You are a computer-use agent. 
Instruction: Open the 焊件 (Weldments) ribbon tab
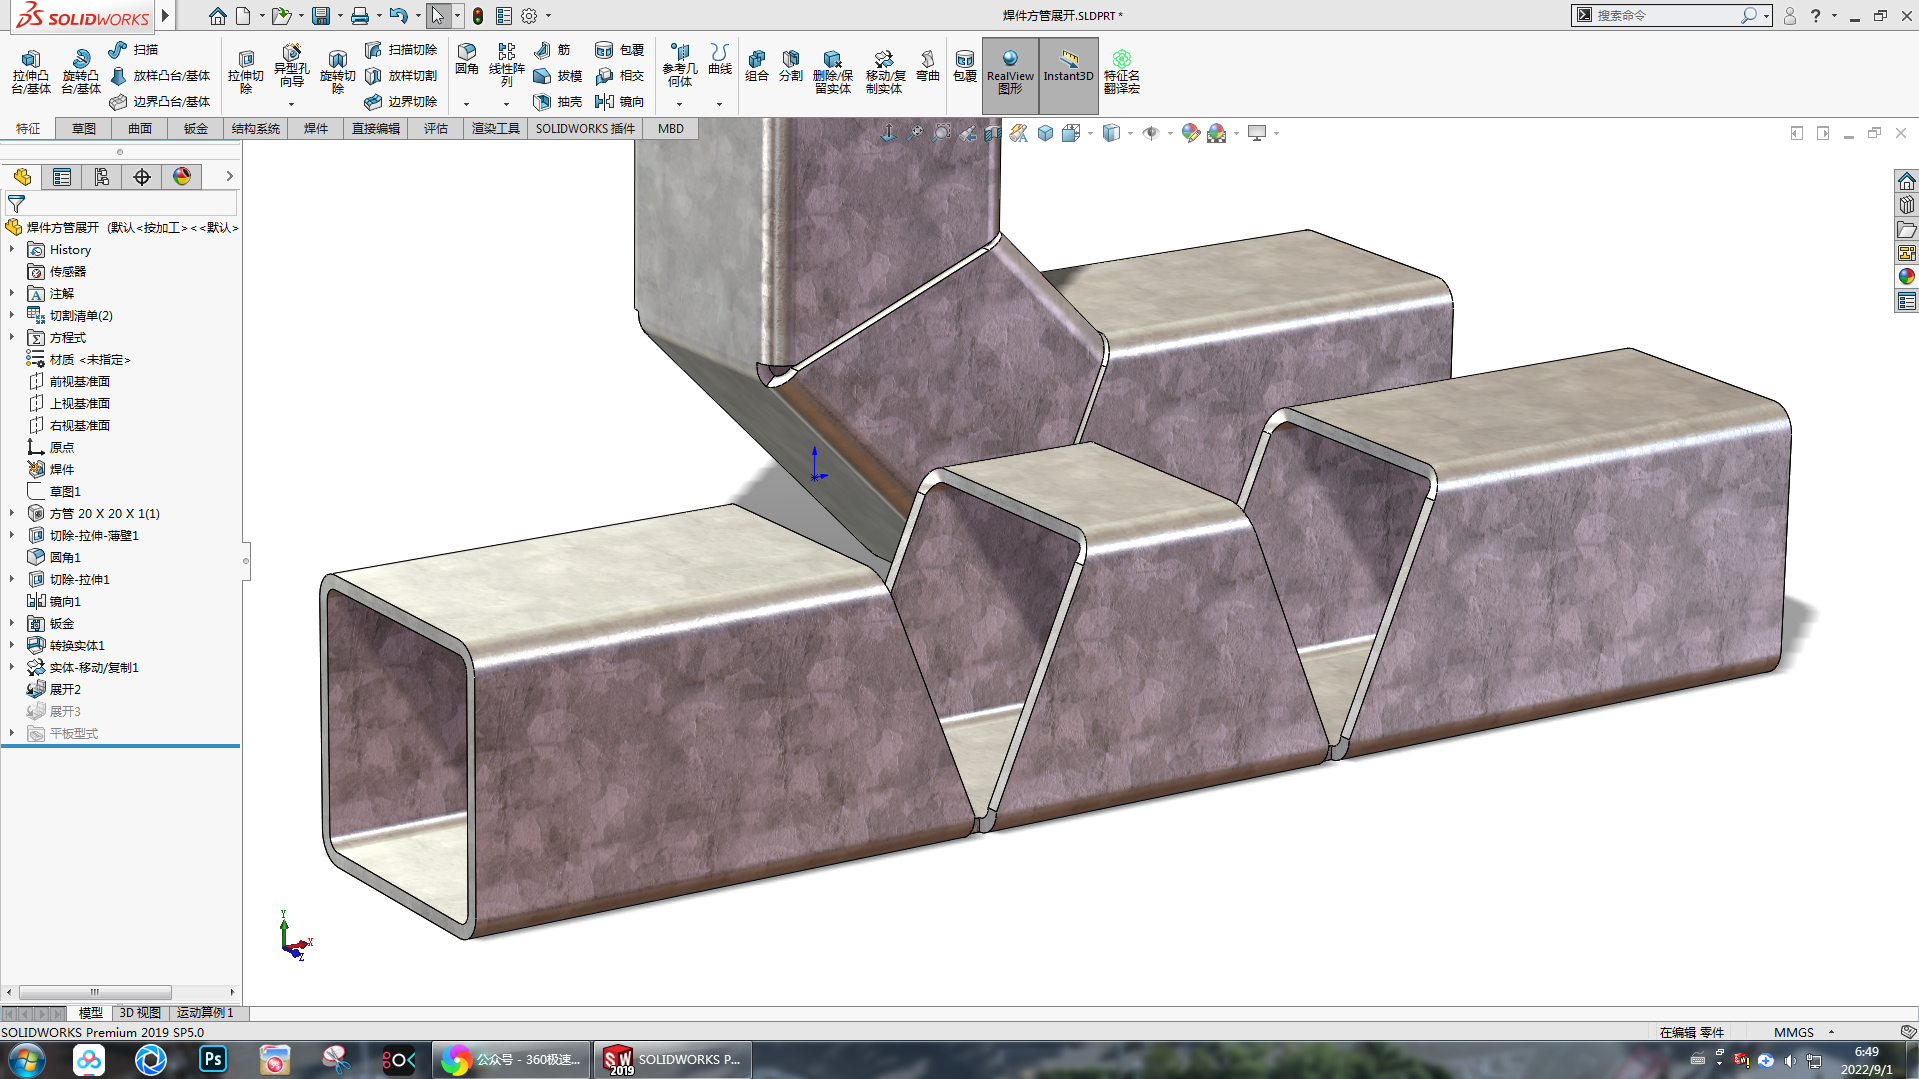pyautogui.click(x=316, y=128)
